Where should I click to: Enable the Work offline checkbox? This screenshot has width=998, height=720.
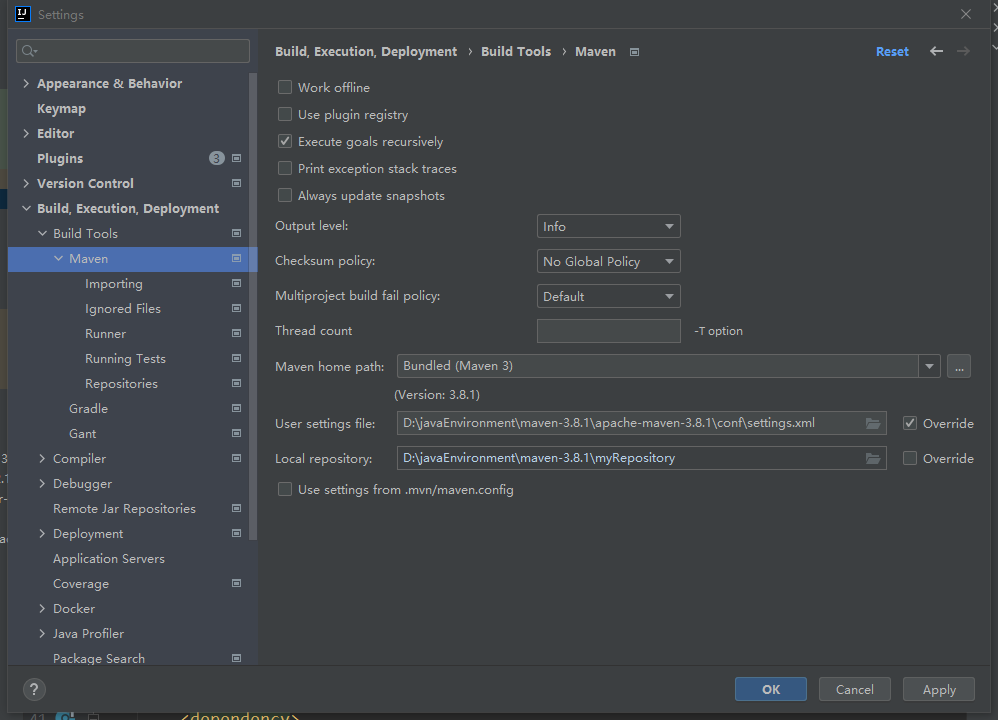click(285, 87)
